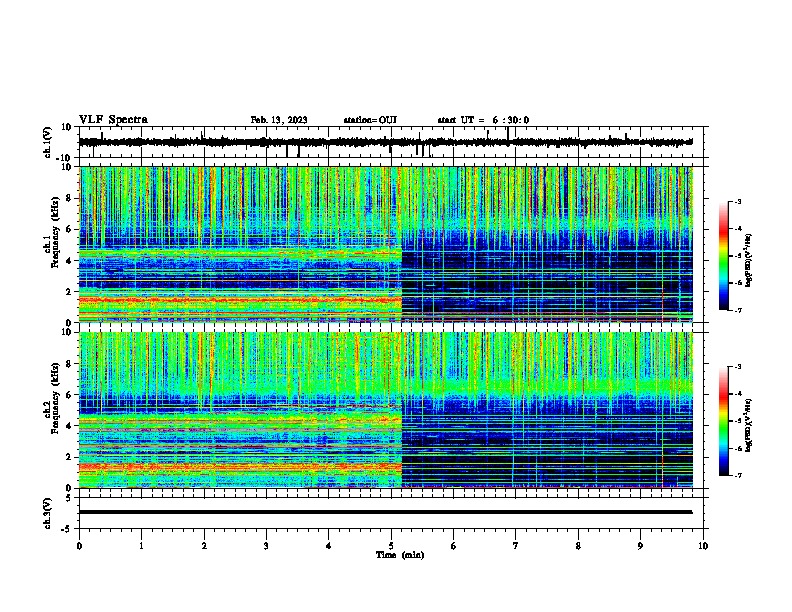Click the ch.2 spectrogram panel
Screen dimensions: 792x612
(386, 410)
